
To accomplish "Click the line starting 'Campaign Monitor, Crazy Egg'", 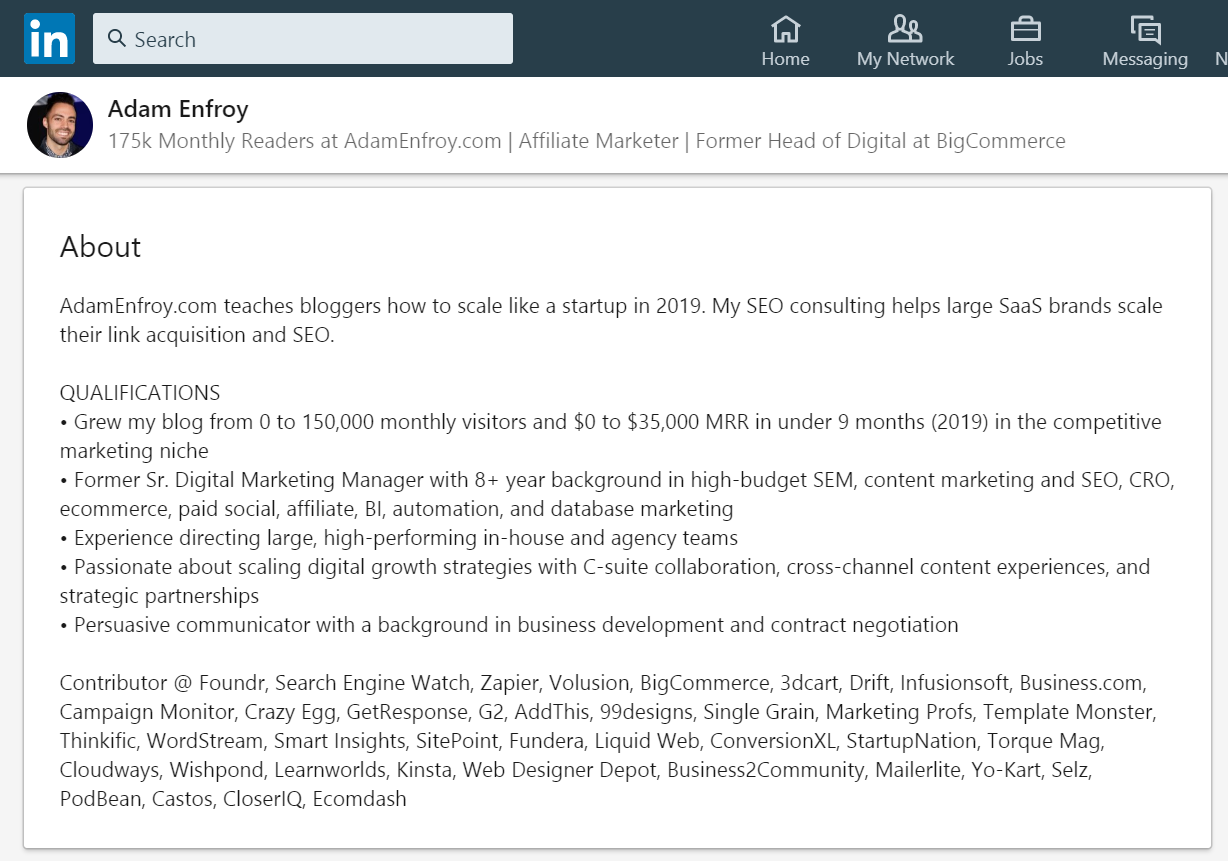I will [x=608, y=712].
